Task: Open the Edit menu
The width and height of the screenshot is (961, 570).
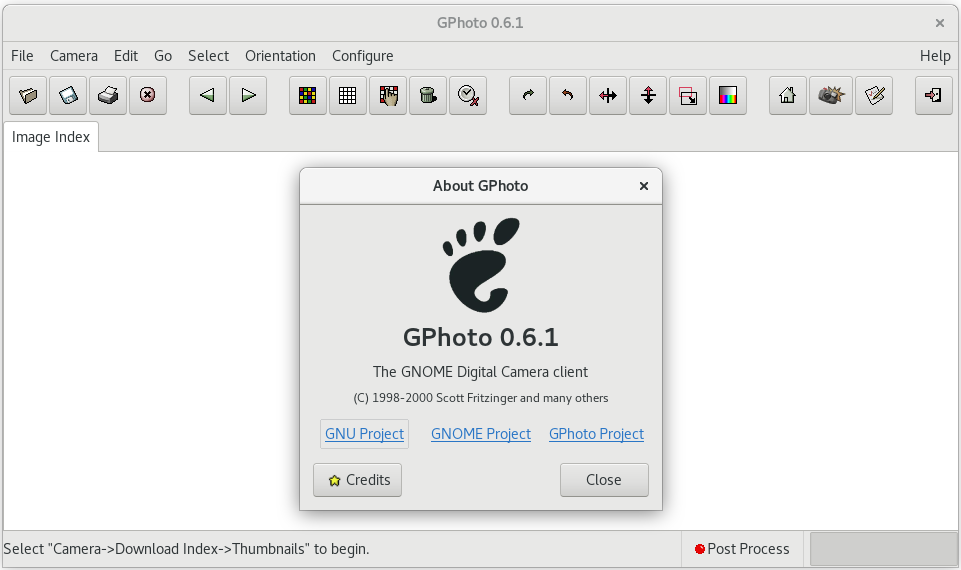Action: (126, 56)
